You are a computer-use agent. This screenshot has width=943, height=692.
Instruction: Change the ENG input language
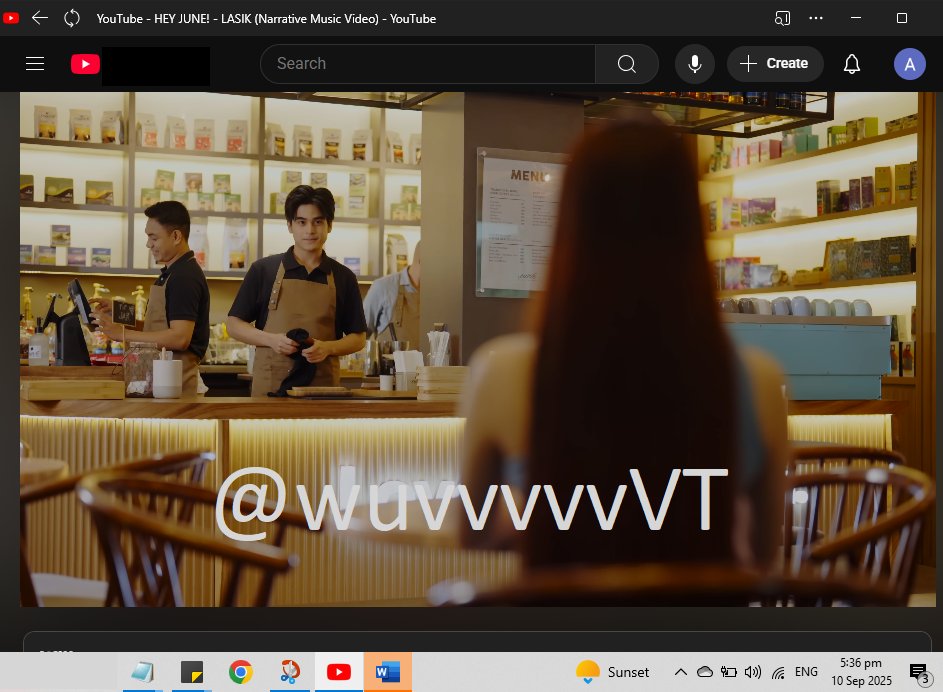806,672
